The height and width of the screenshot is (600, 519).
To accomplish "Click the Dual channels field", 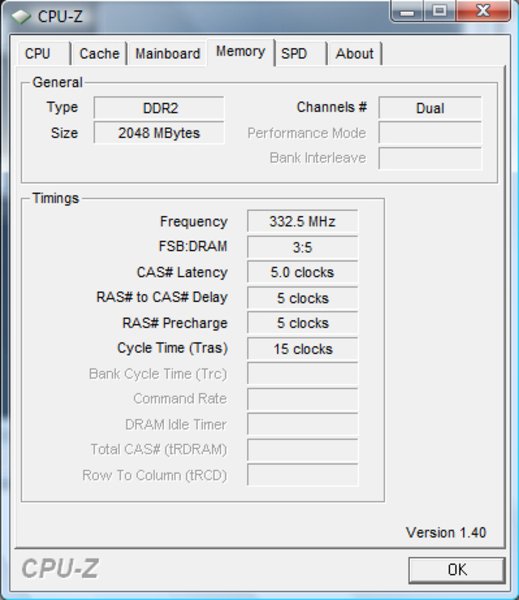I will point(430,108).
